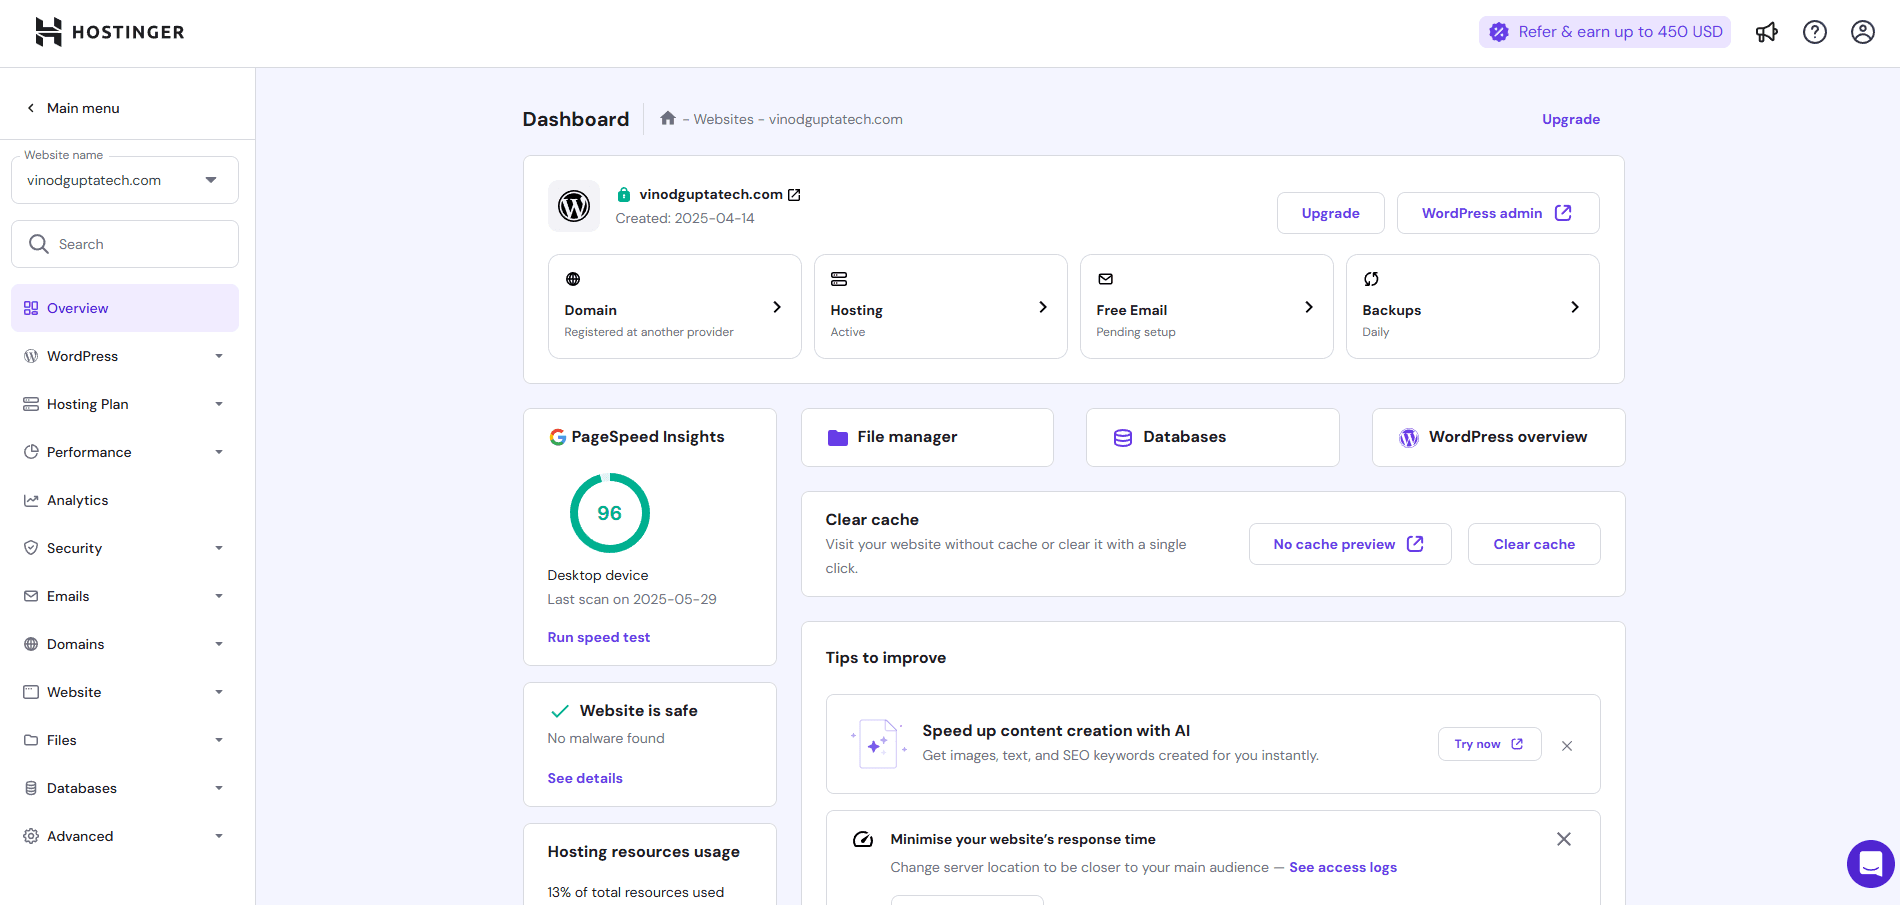Click See details under Website is safe
The height and width of the screenshot is (905, 1900).
(x=585, y=778)
